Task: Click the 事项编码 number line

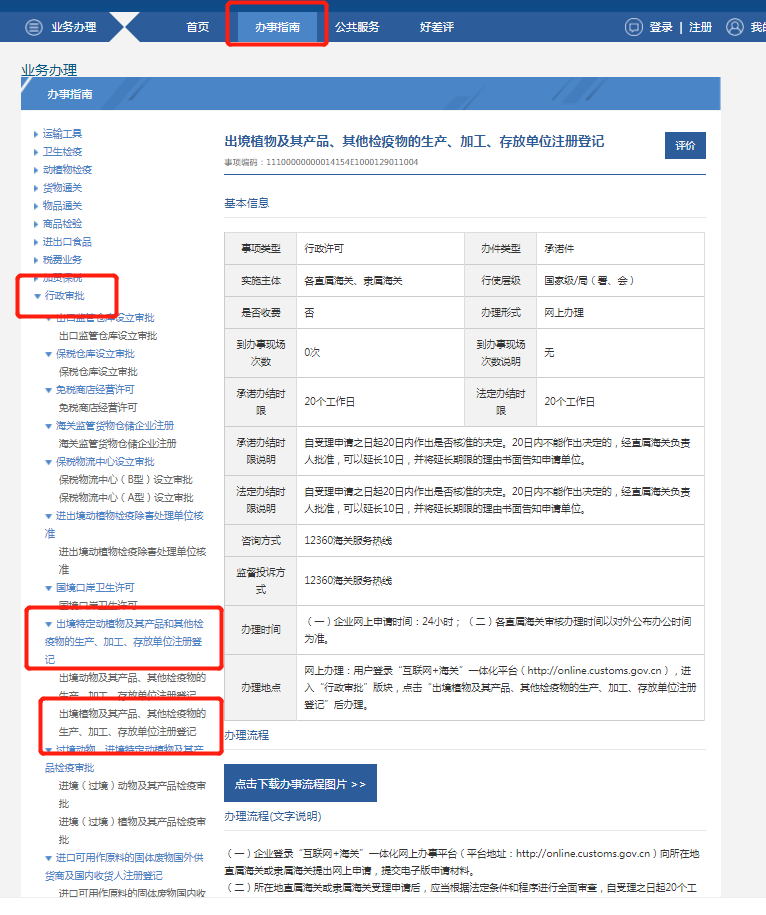Action: point(321,162)
